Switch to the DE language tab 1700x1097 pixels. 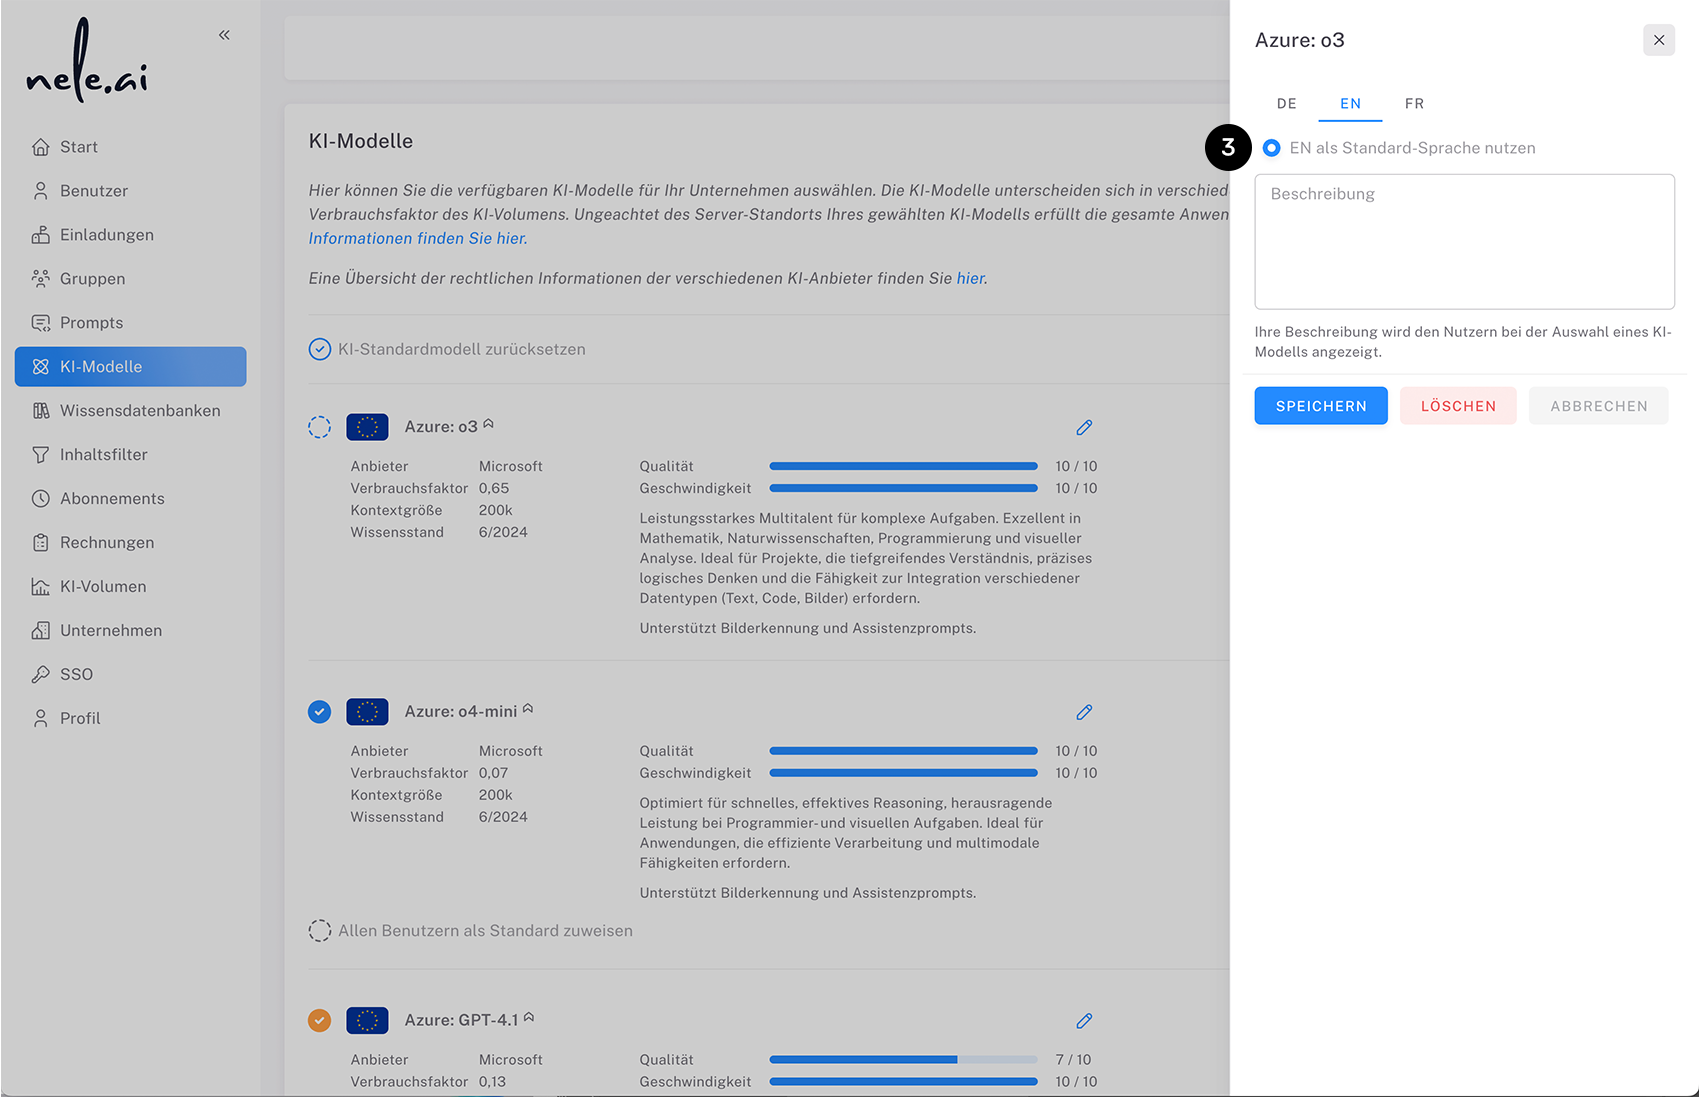pos(1286,103)
